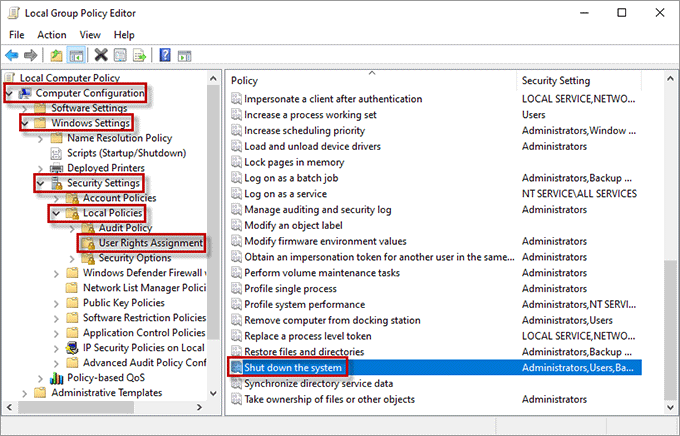Click the Policy-based QoS chart icon
The width and height of the screenshot is (680, 436).
[56, 378]
